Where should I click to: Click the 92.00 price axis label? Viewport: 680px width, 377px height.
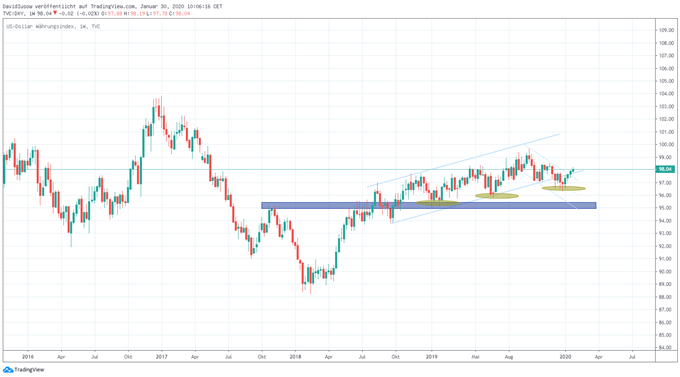[666, 246]
